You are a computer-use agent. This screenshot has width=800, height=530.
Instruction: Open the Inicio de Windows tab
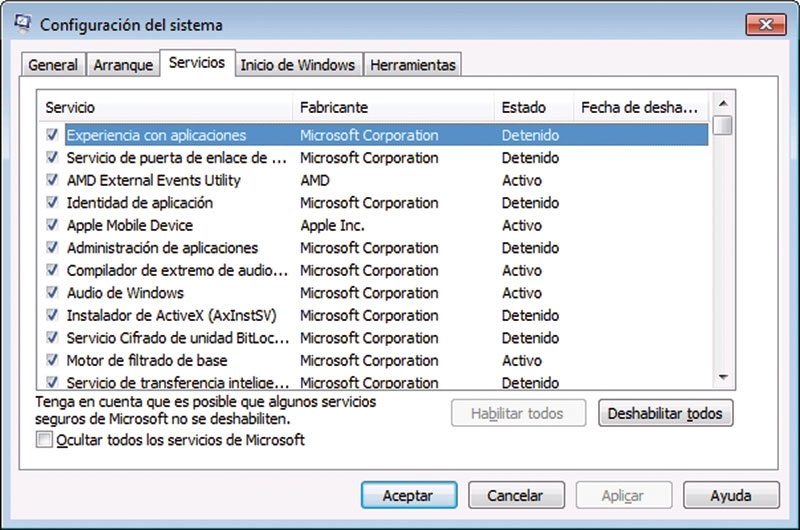298,65
